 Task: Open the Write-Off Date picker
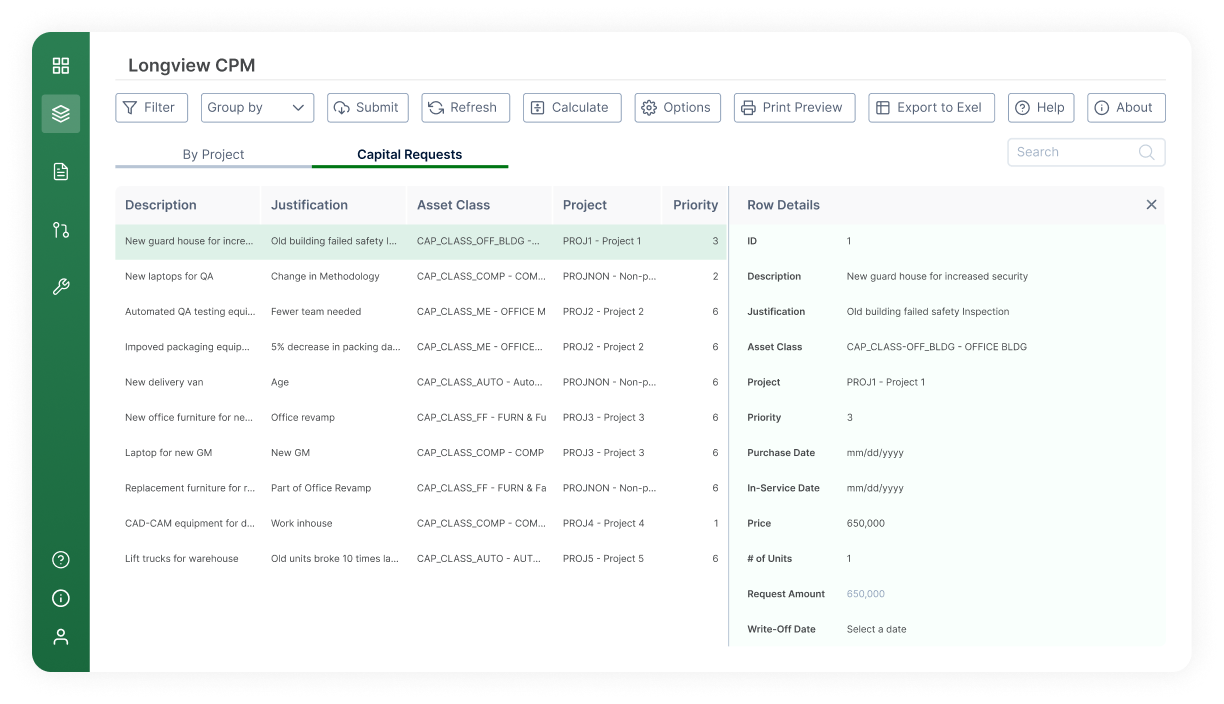click(876, 629)
